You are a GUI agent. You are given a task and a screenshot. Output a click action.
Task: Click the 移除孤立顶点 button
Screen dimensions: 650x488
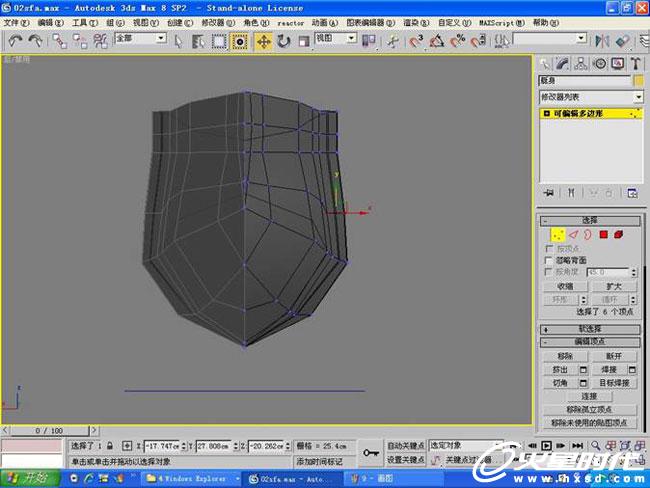(589, 410)
